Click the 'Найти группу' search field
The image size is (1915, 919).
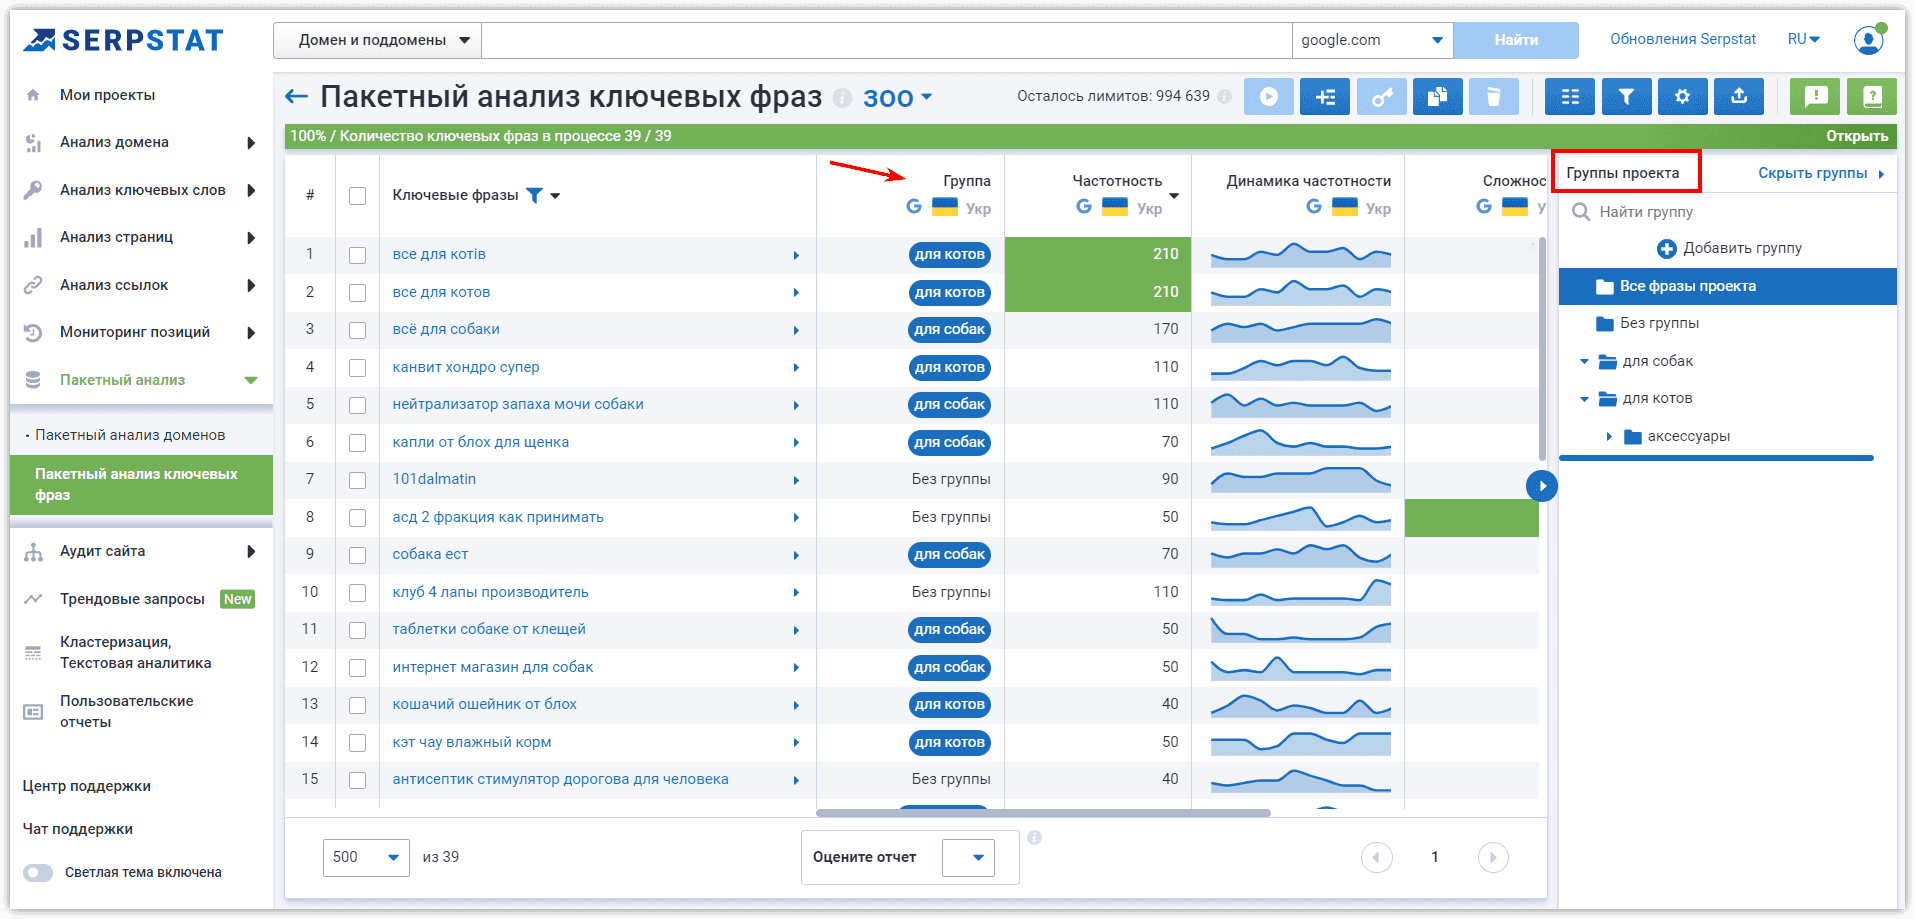point(1728,212)
